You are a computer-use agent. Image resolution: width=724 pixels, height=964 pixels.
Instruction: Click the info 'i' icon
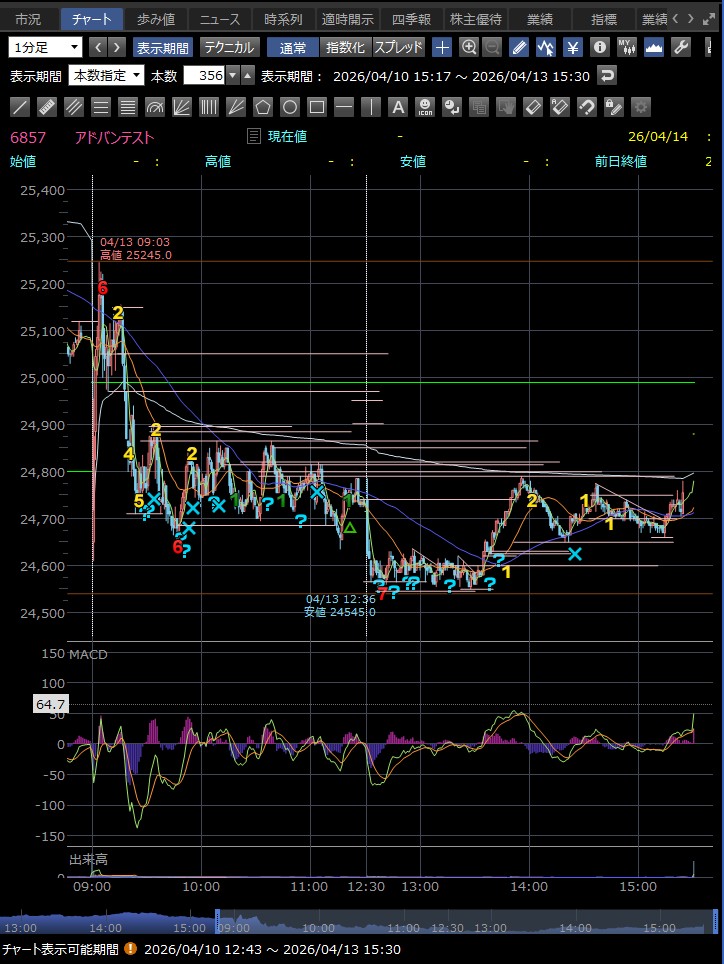[x=600, y=47]
